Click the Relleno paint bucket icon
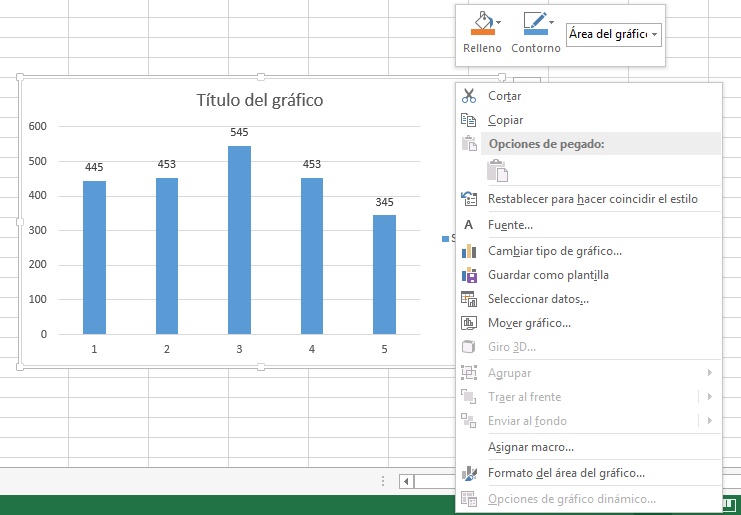741x515 pixels. [x=481, y=24]
